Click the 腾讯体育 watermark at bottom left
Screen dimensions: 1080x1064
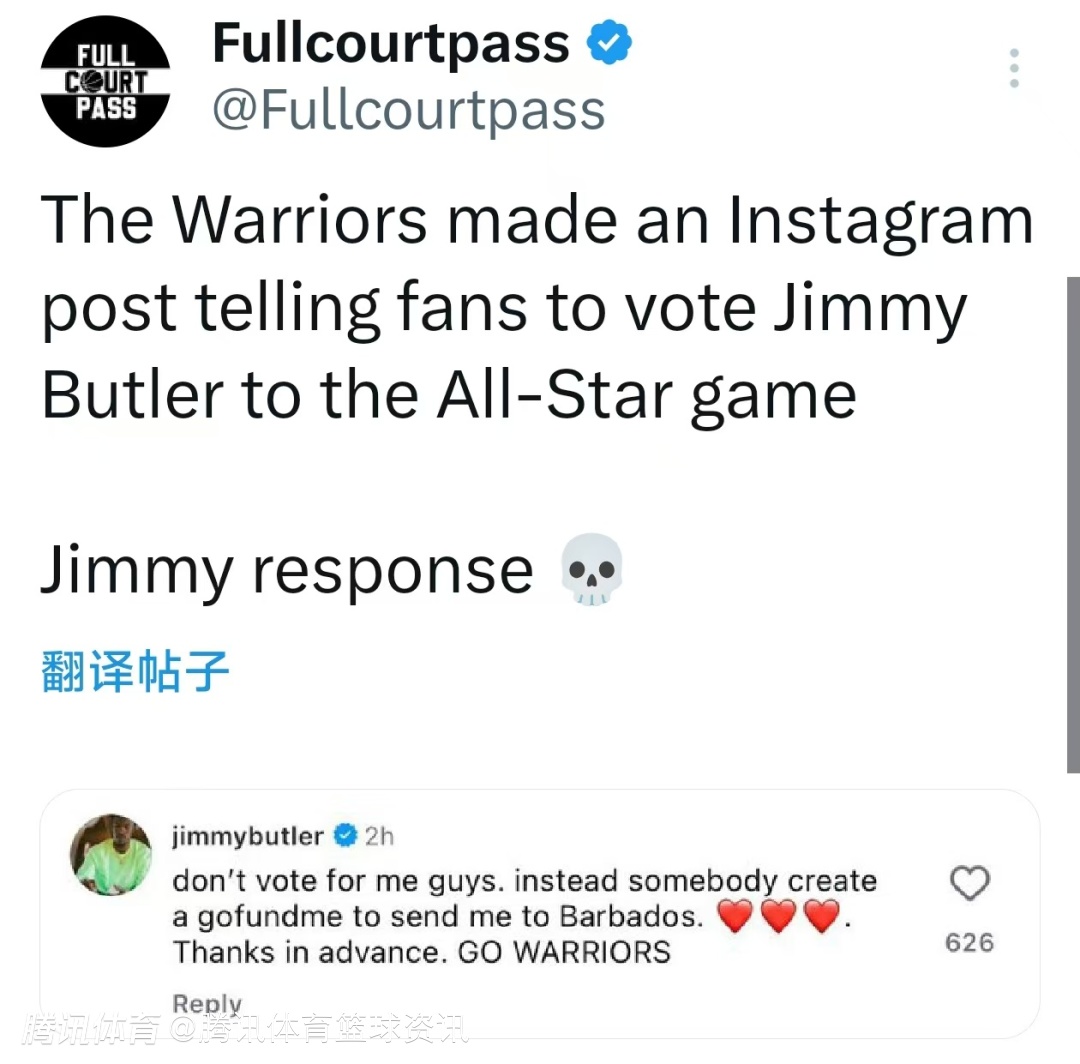(x=91, y=1030)
